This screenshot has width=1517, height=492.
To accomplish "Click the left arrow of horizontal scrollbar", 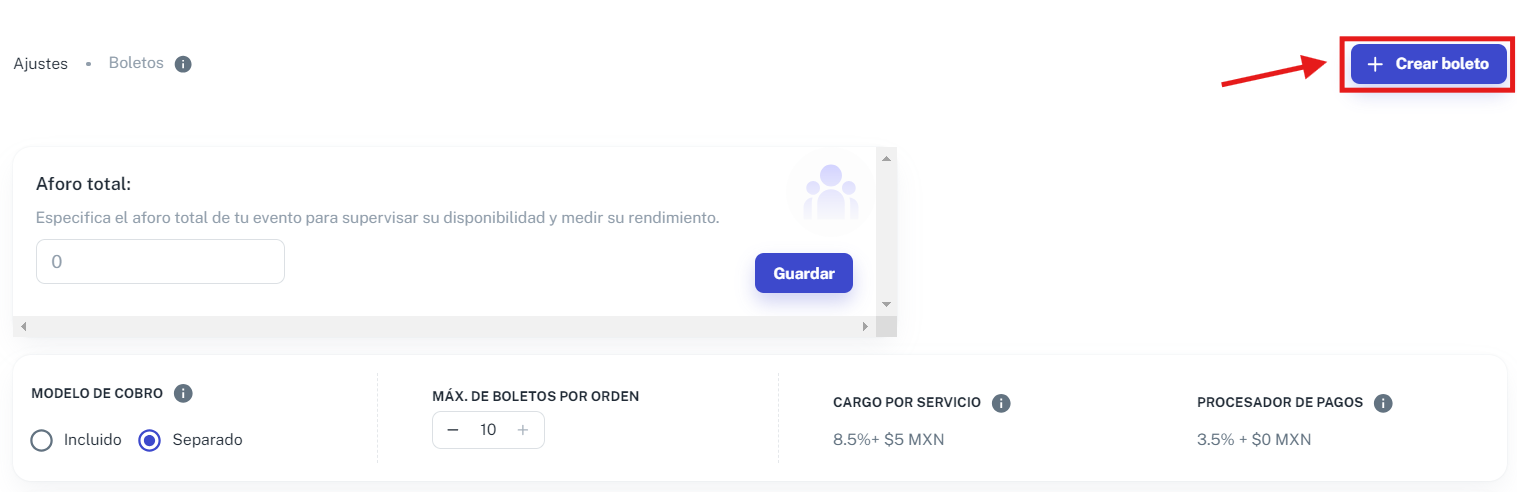I will tap(23, 327).
